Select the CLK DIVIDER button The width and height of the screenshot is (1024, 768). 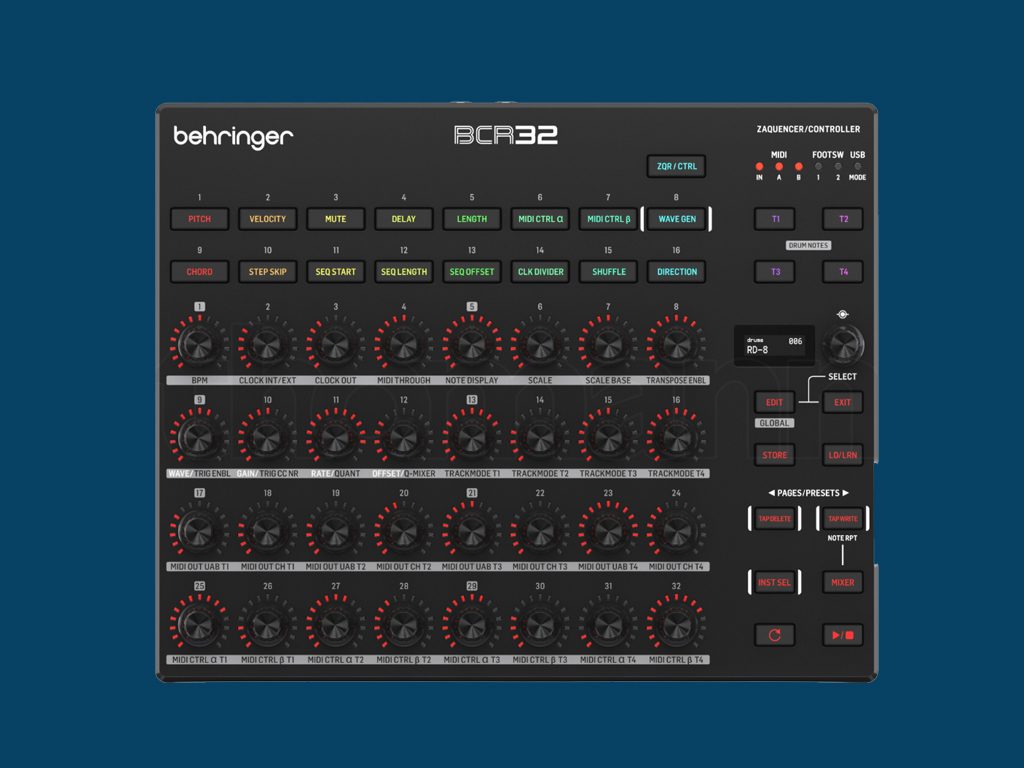tap(540, 272)
